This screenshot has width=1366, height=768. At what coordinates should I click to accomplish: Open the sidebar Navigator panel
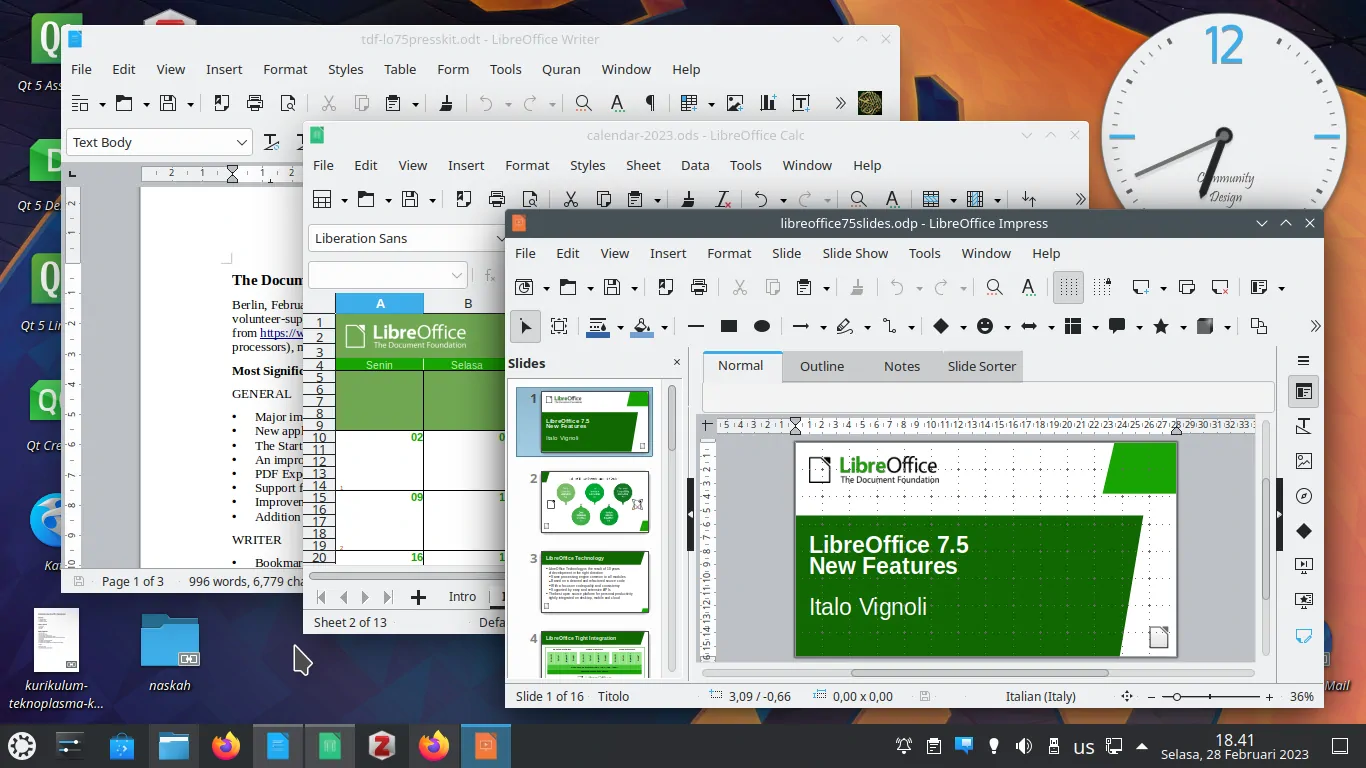tap(1303, 496)
